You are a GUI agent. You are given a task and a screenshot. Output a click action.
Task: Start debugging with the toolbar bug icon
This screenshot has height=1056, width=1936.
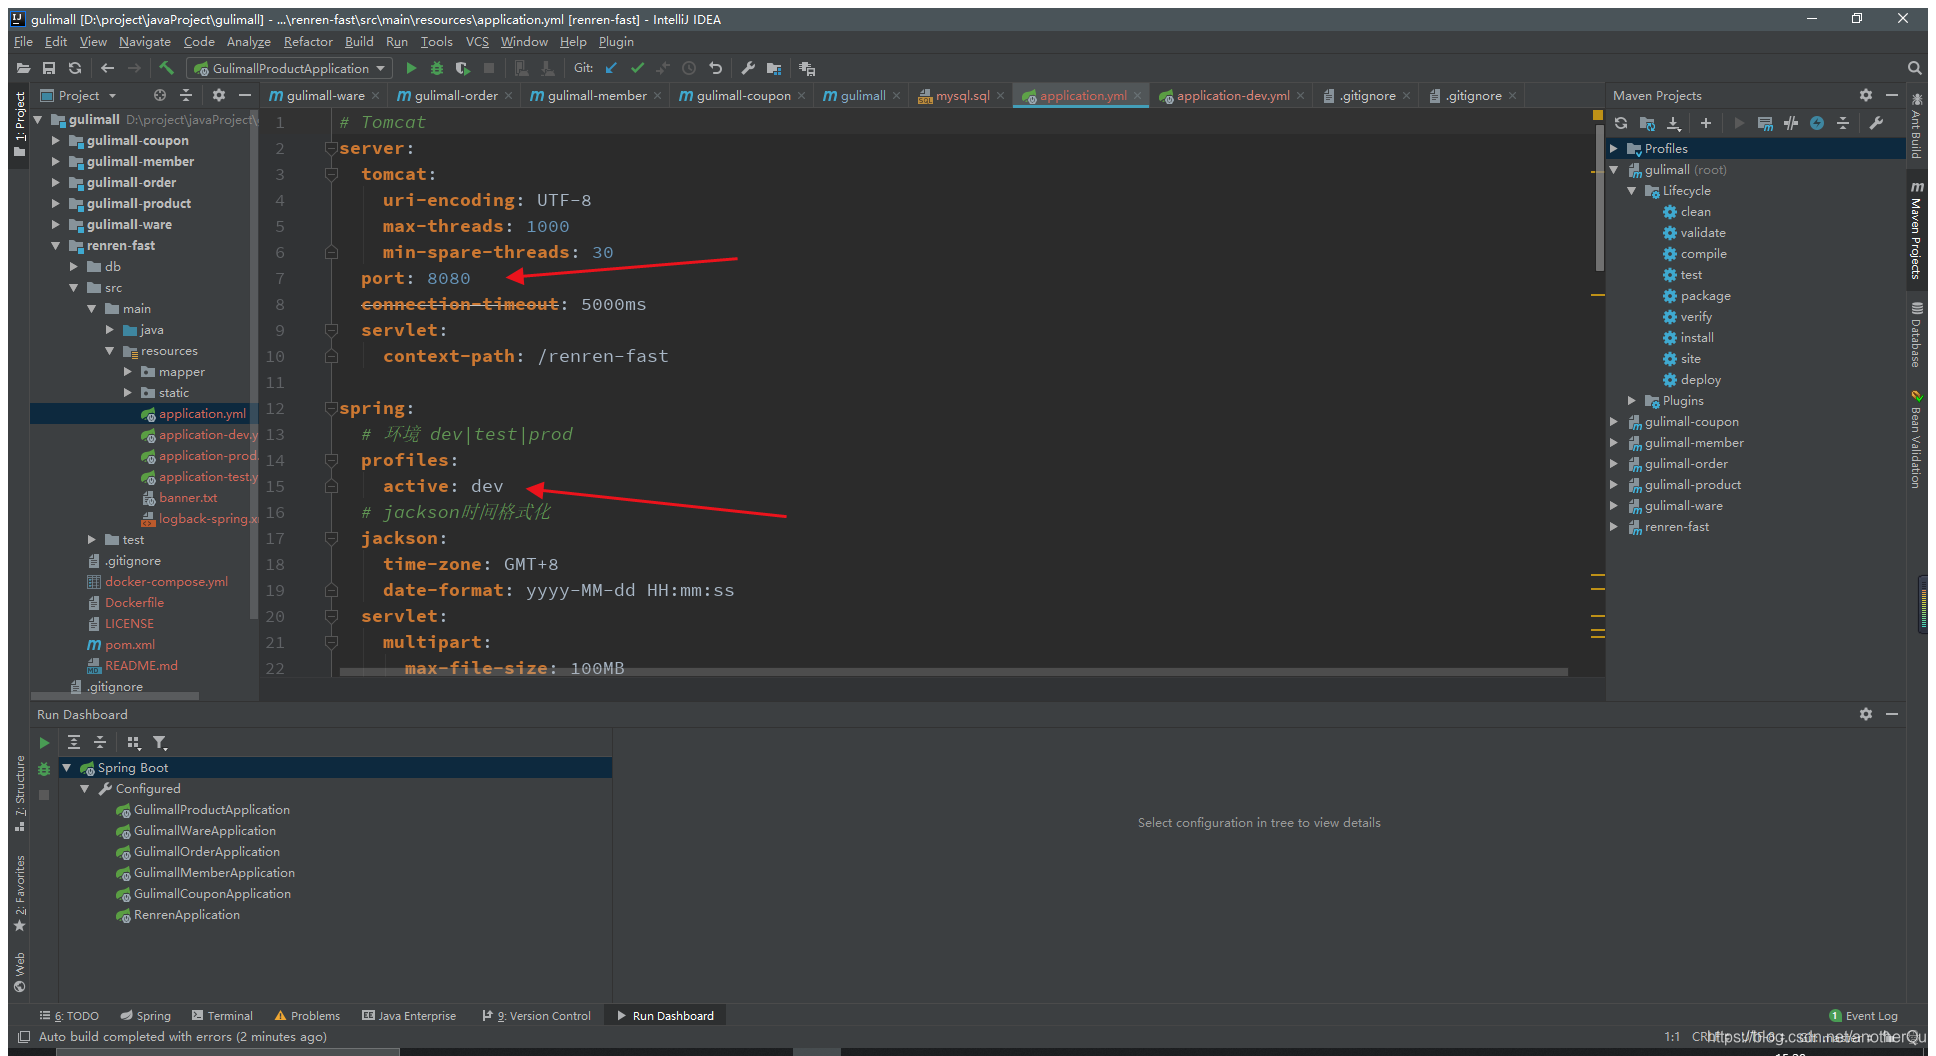click(437, 68)
